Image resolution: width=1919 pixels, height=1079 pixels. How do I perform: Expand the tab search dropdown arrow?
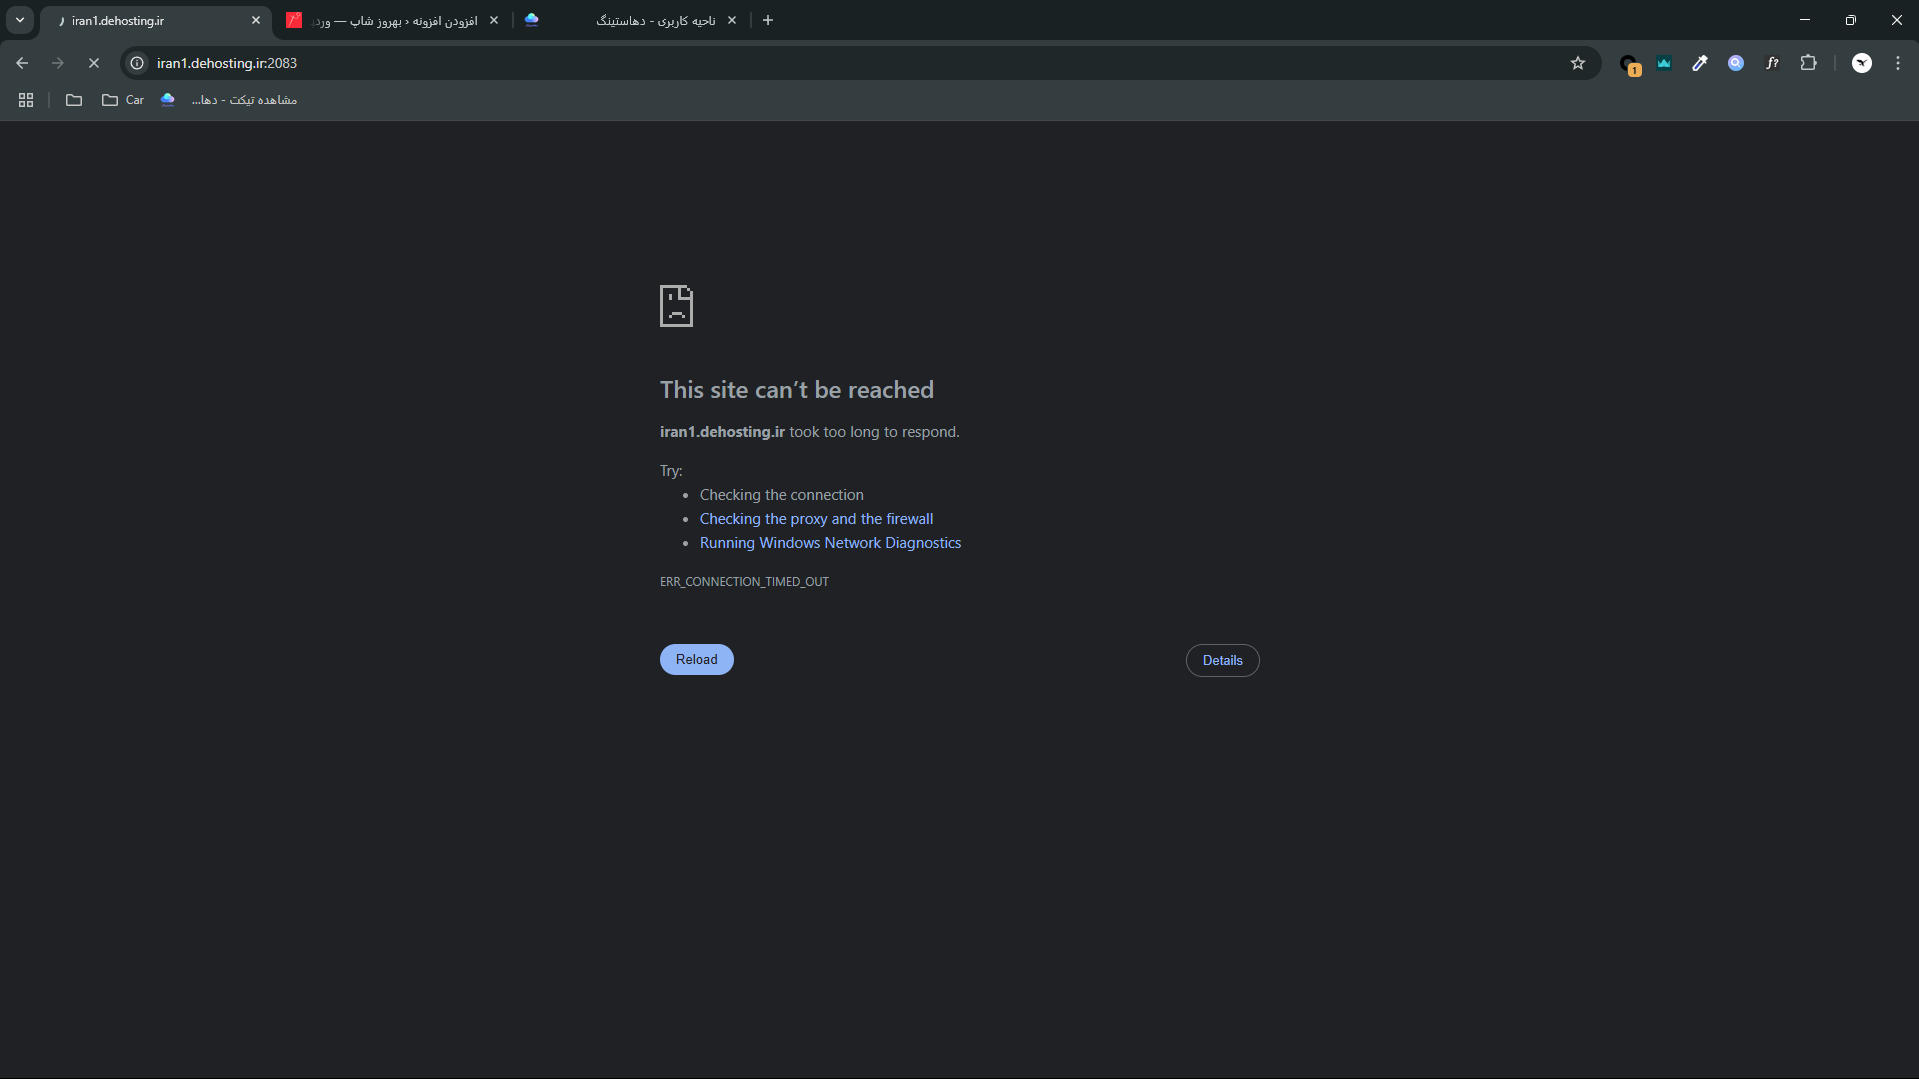(20, 20)
